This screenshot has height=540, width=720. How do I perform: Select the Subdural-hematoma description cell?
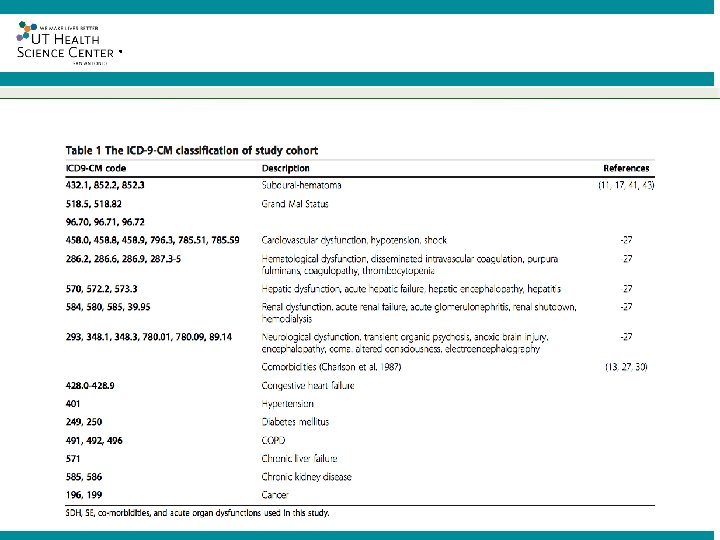click(x=301, y=185)
